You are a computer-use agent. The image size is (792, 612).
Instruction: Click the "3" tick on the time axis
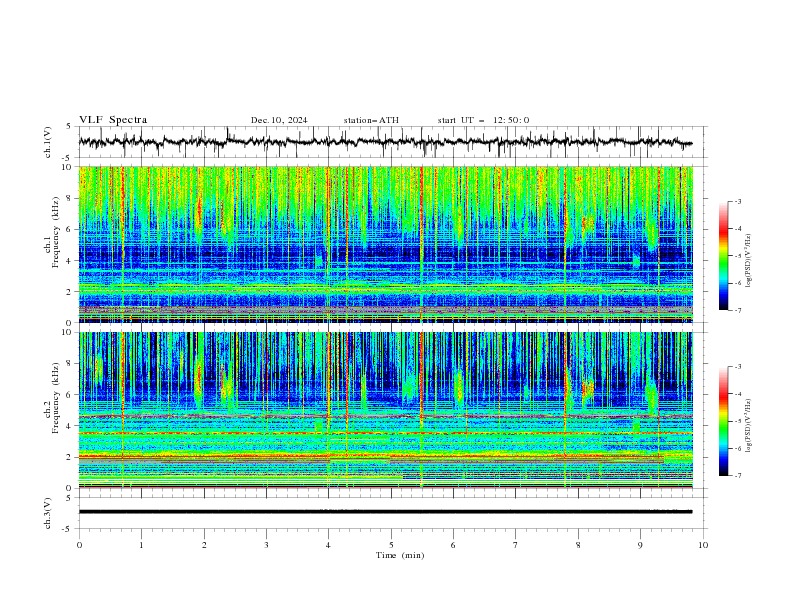pos(266,545)
